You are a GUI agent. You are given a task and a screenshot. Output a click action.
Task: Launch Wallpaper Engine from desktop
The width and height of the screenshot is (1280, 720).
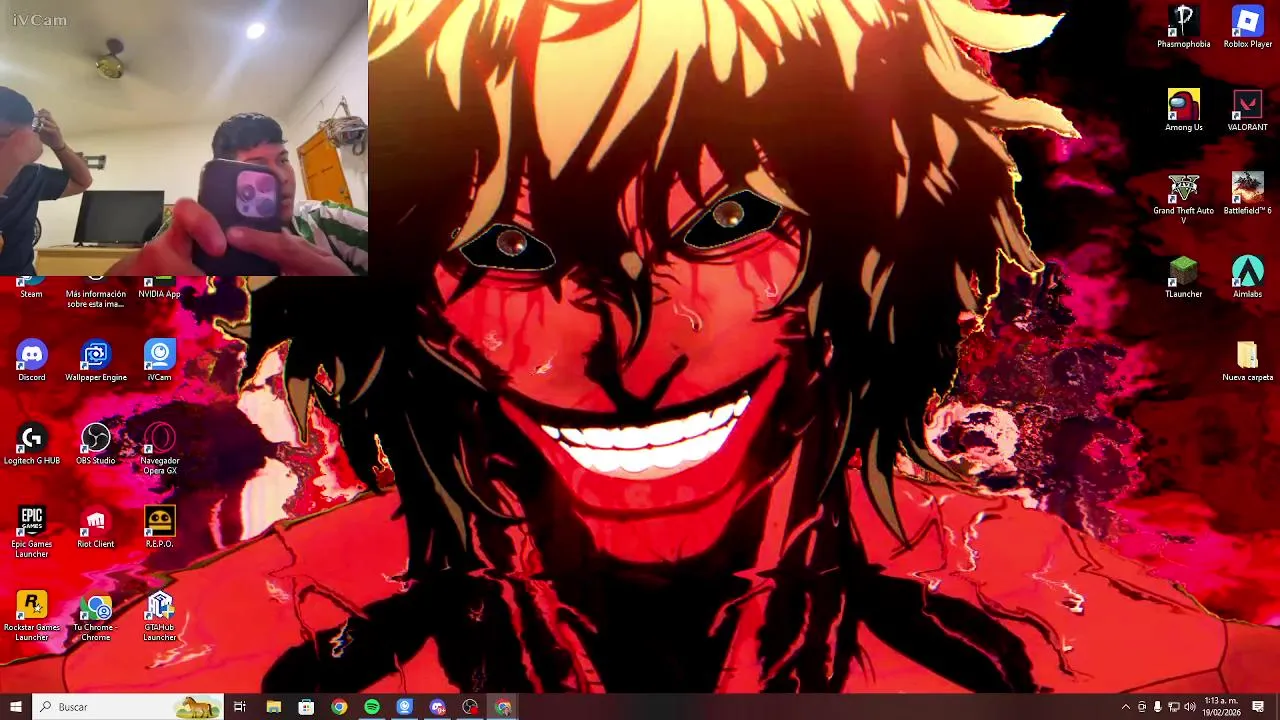pyautogui.click(x=96, y=361)
